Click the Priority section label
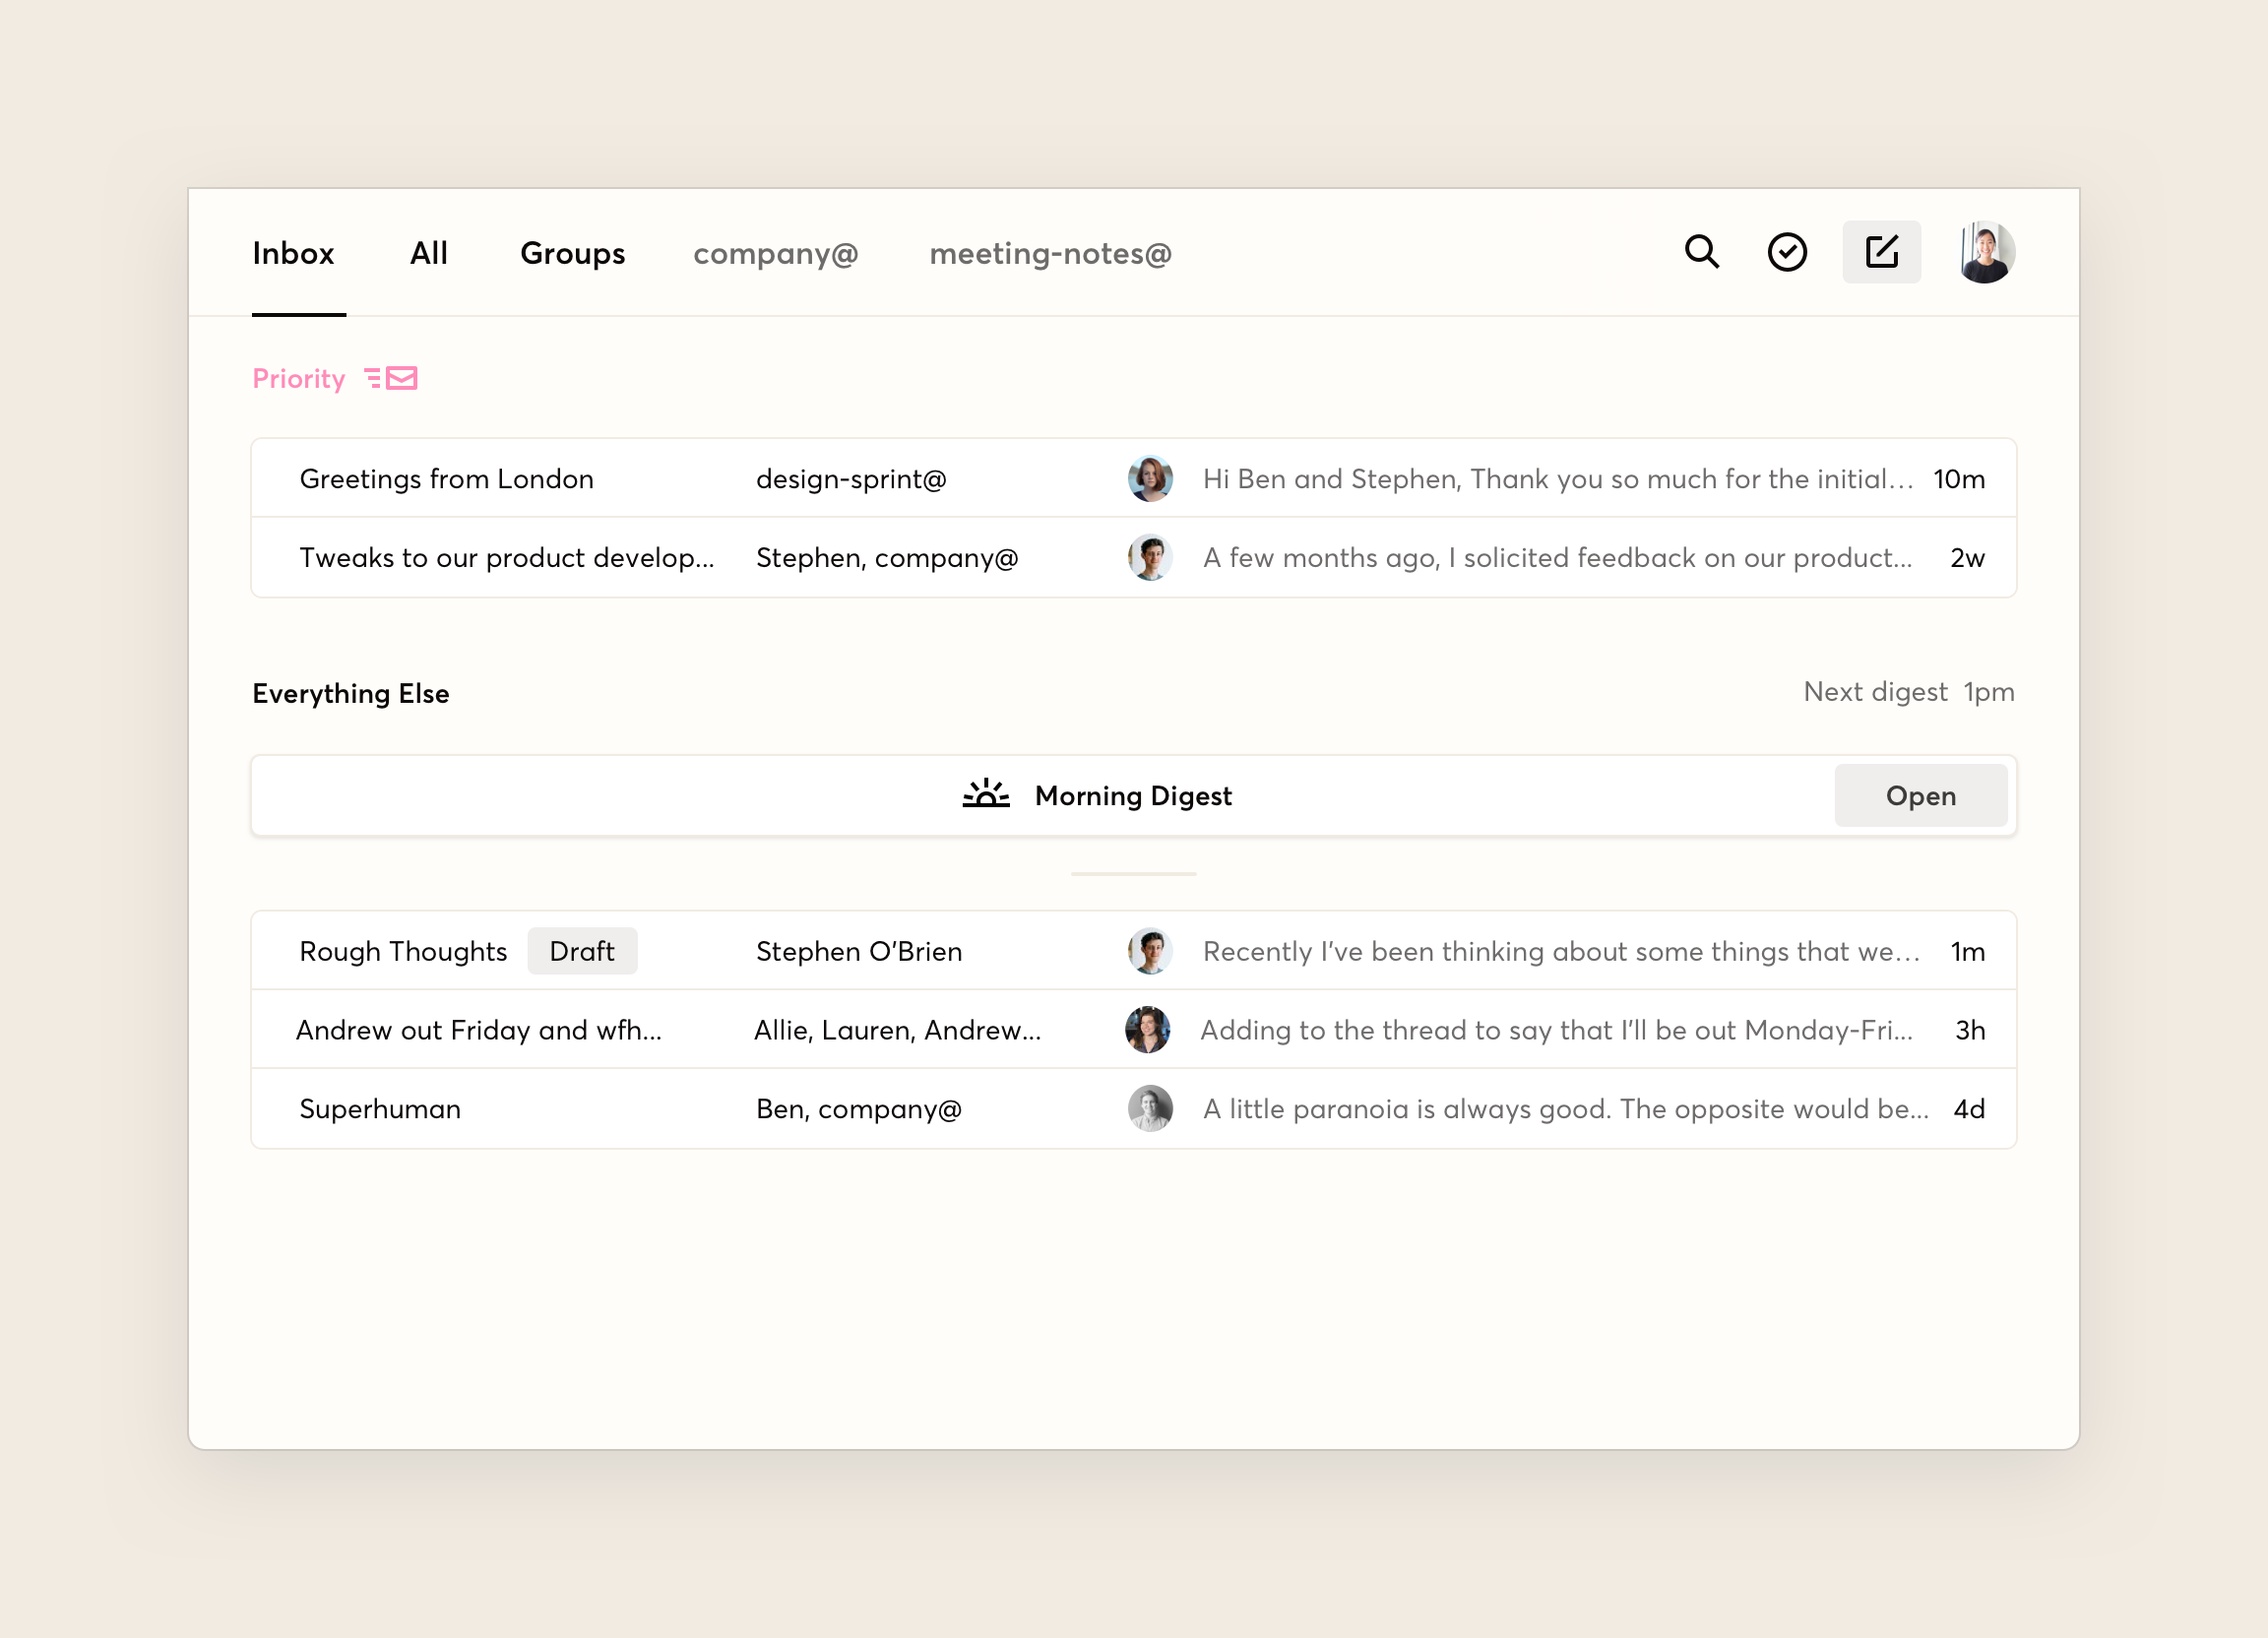This screenshot has height=1638, width=2268. tap(298, 378)
